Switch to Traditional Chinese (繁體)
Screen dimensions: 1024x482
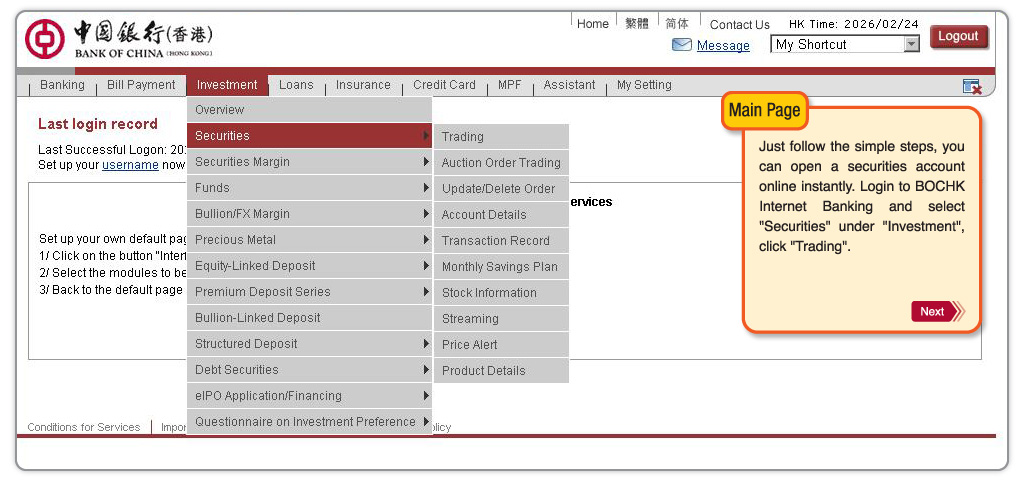click(x=637, y=24)
